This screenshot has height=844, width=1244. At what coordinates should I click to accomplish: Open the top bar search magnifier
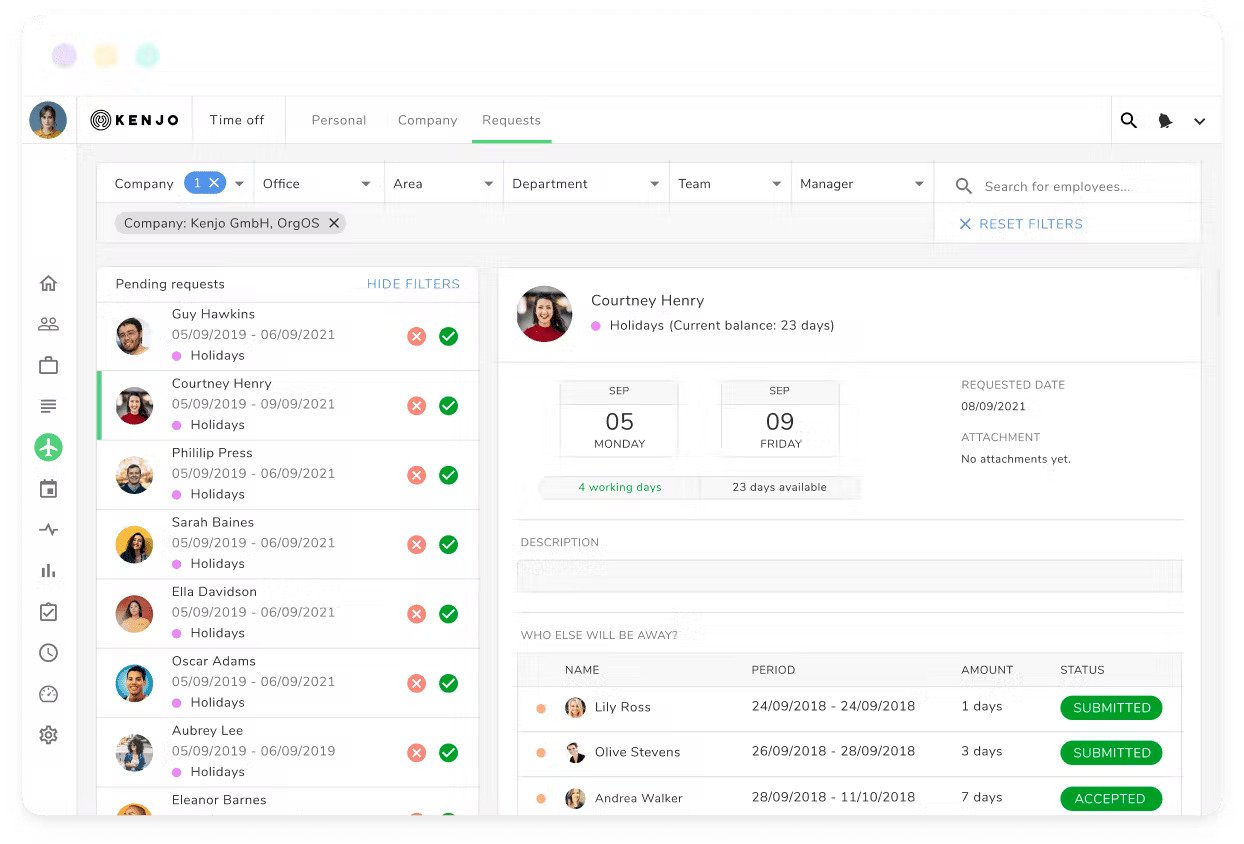pos(1128,120)
